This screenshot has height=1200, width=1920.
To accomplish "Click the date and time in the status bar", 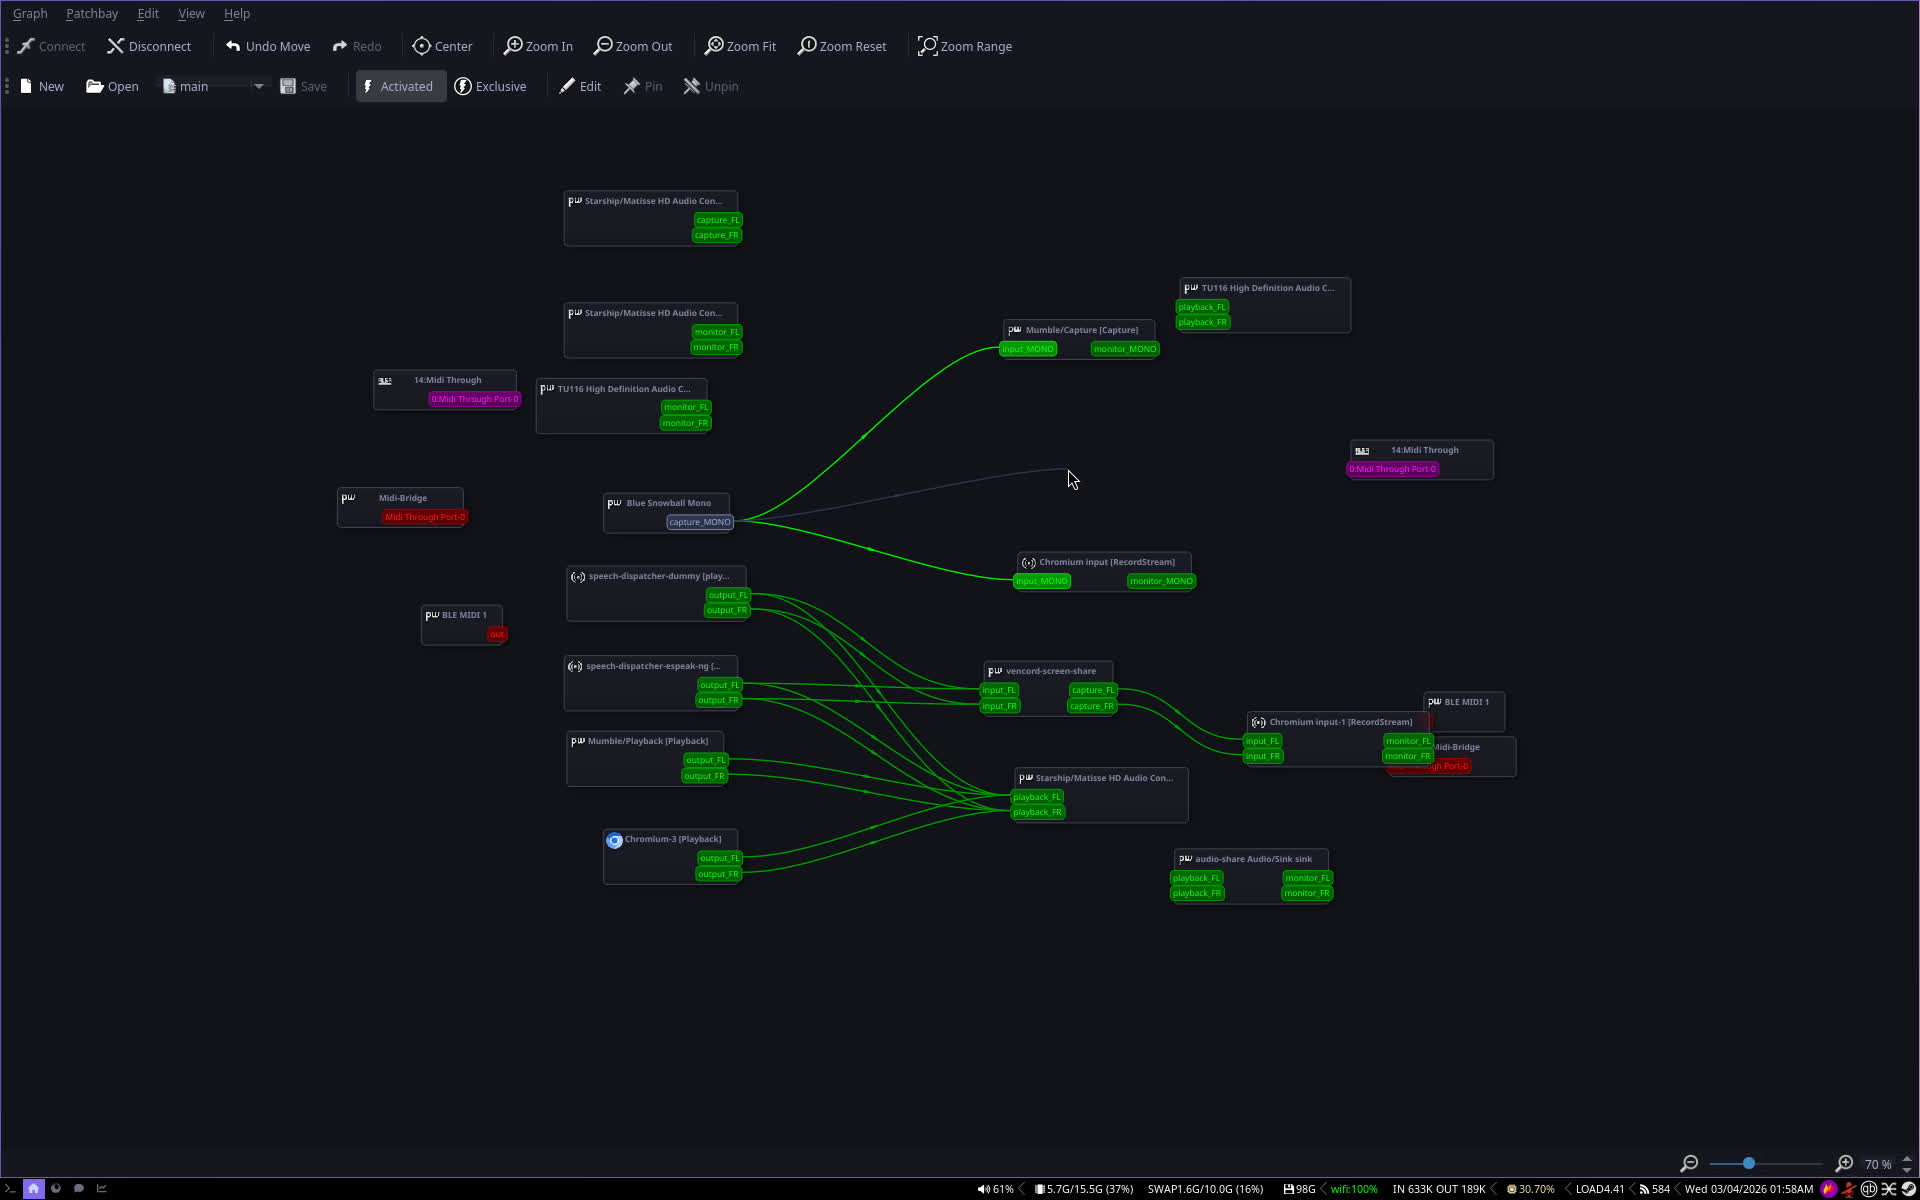I will tap(1749, 1189).
